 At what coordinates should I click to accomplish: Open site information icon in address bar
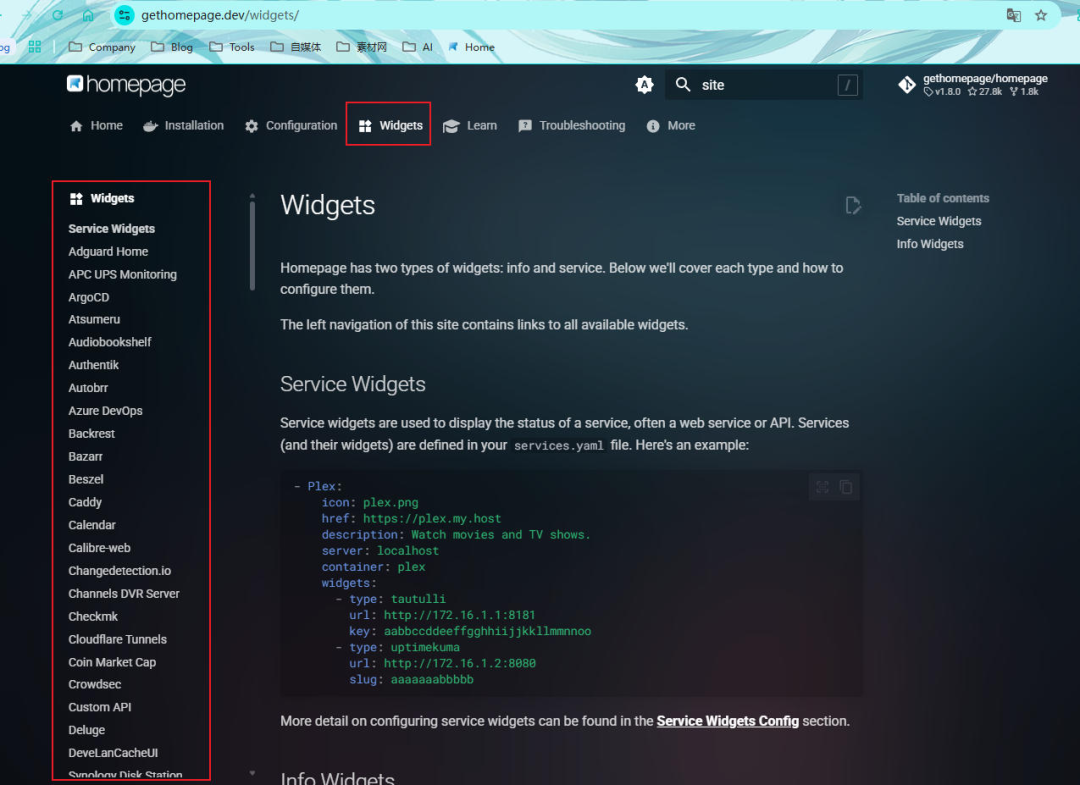125,15
